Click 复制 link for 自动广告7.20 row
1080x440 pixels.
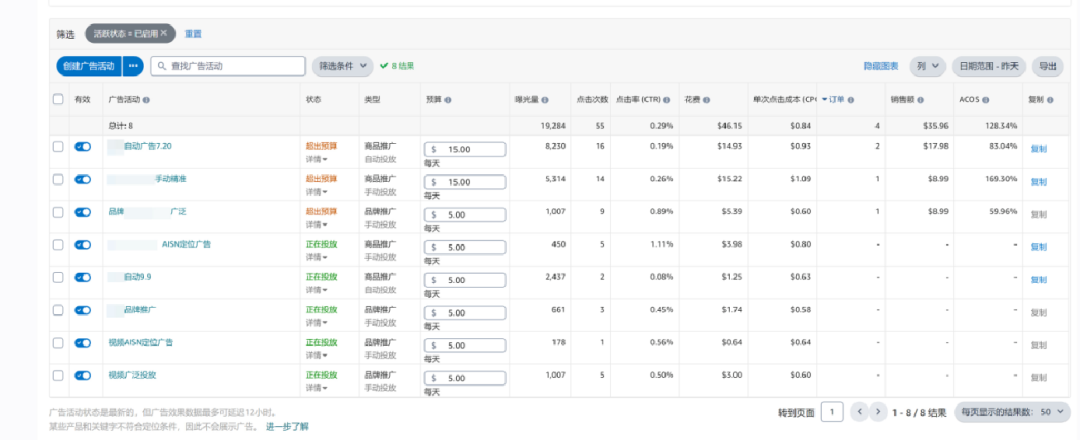[1038, 149]
